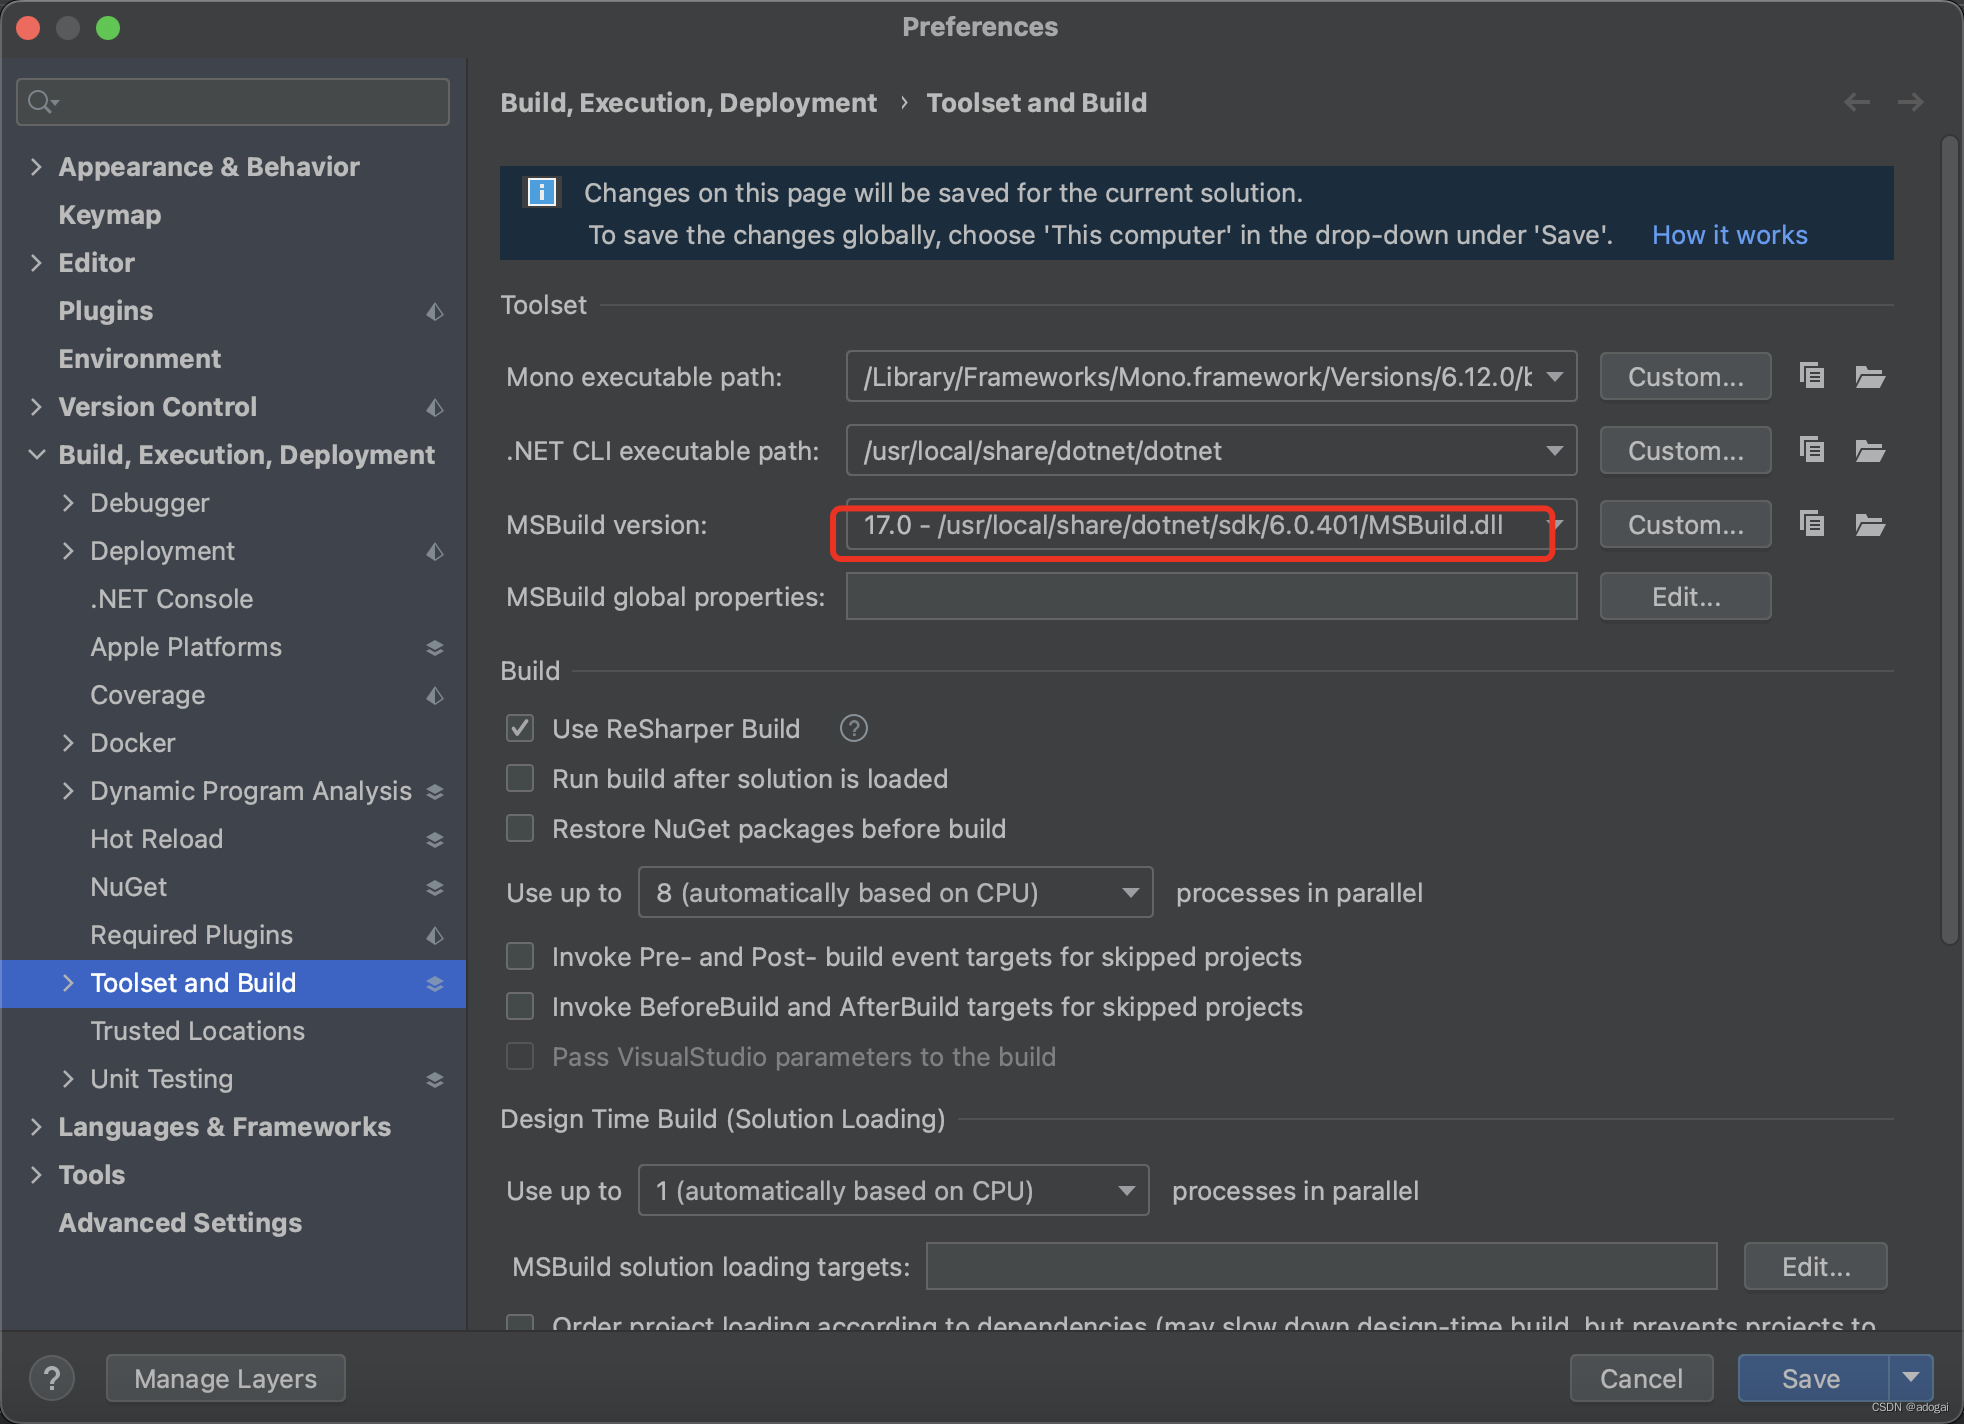Click Edit button for MSBuild global properties

point(1684,597)
